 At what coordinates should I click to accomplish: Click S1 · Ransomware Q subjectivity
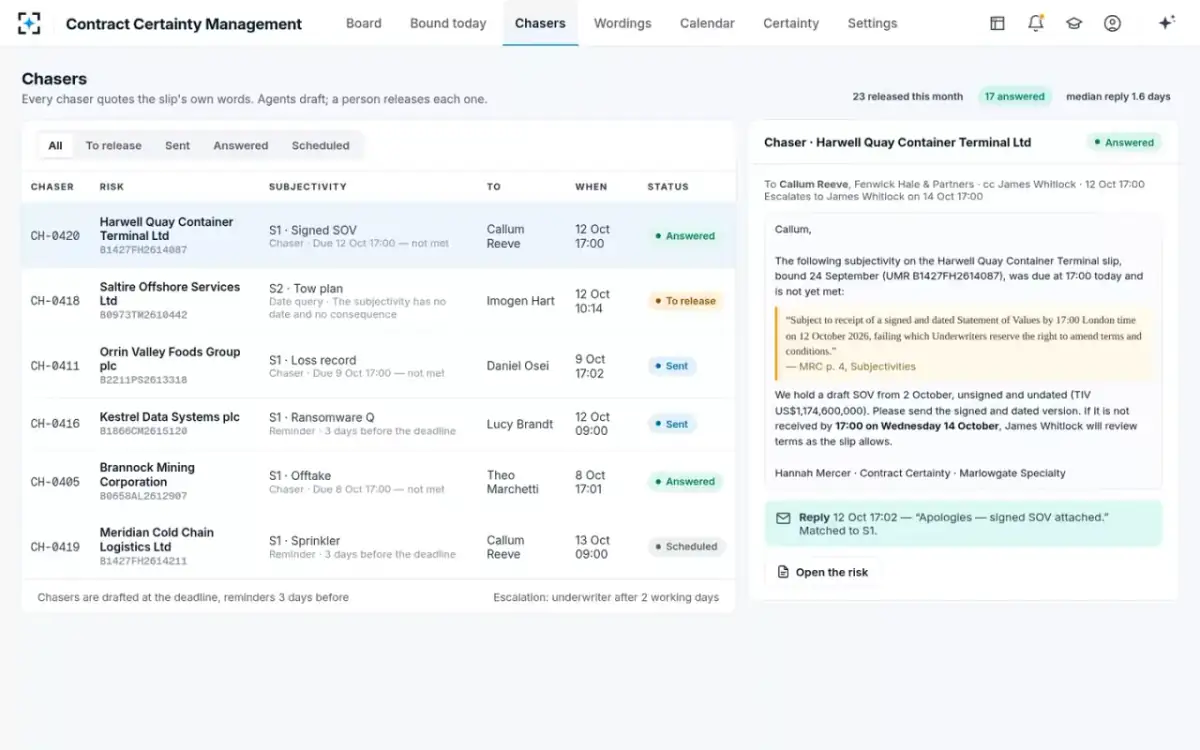pyautogui.click(x=322, y=418)
